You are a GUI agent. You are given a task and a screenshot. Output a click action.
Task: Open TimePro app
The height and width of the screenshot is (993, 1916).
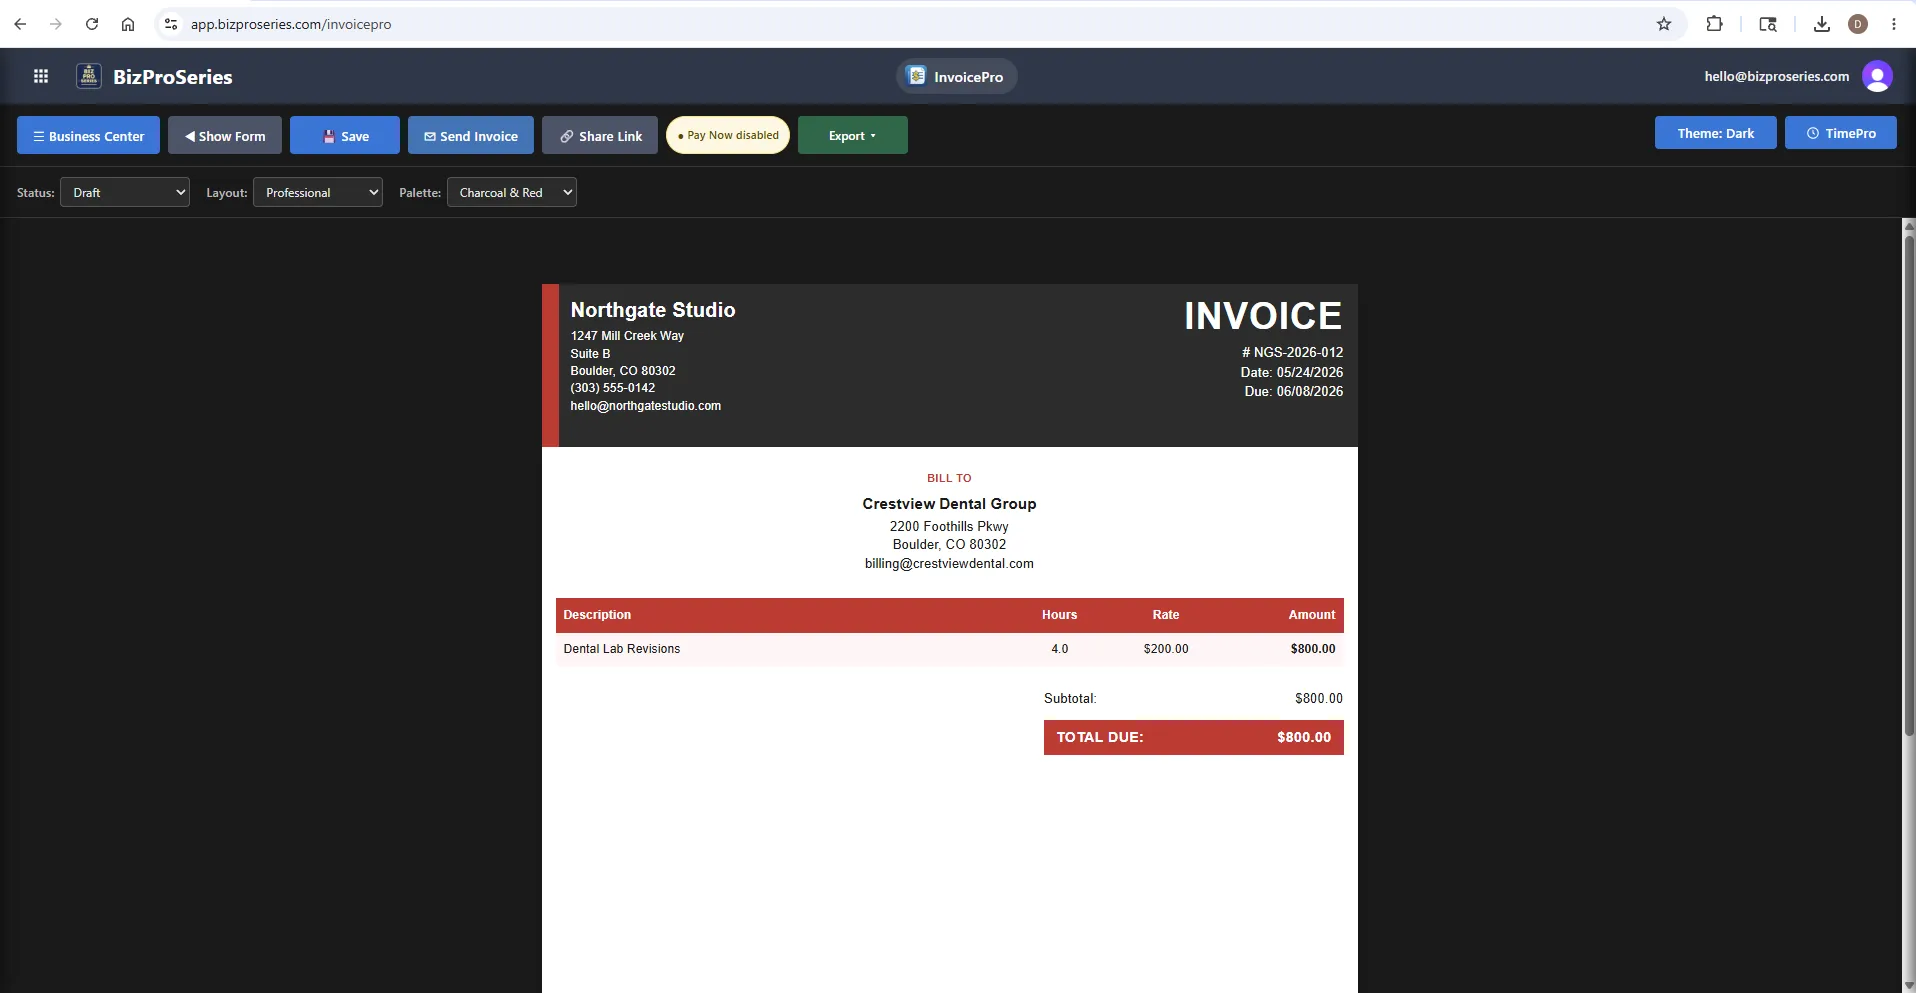coord(1841,133)
